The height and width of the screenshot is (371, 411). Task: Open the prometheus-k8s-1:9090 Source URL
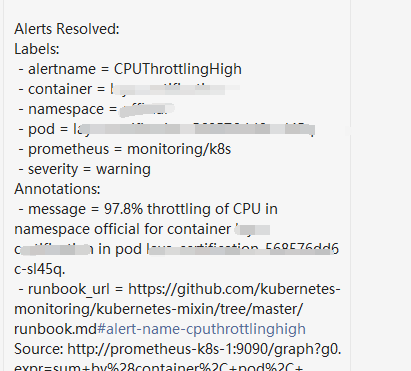204,349
